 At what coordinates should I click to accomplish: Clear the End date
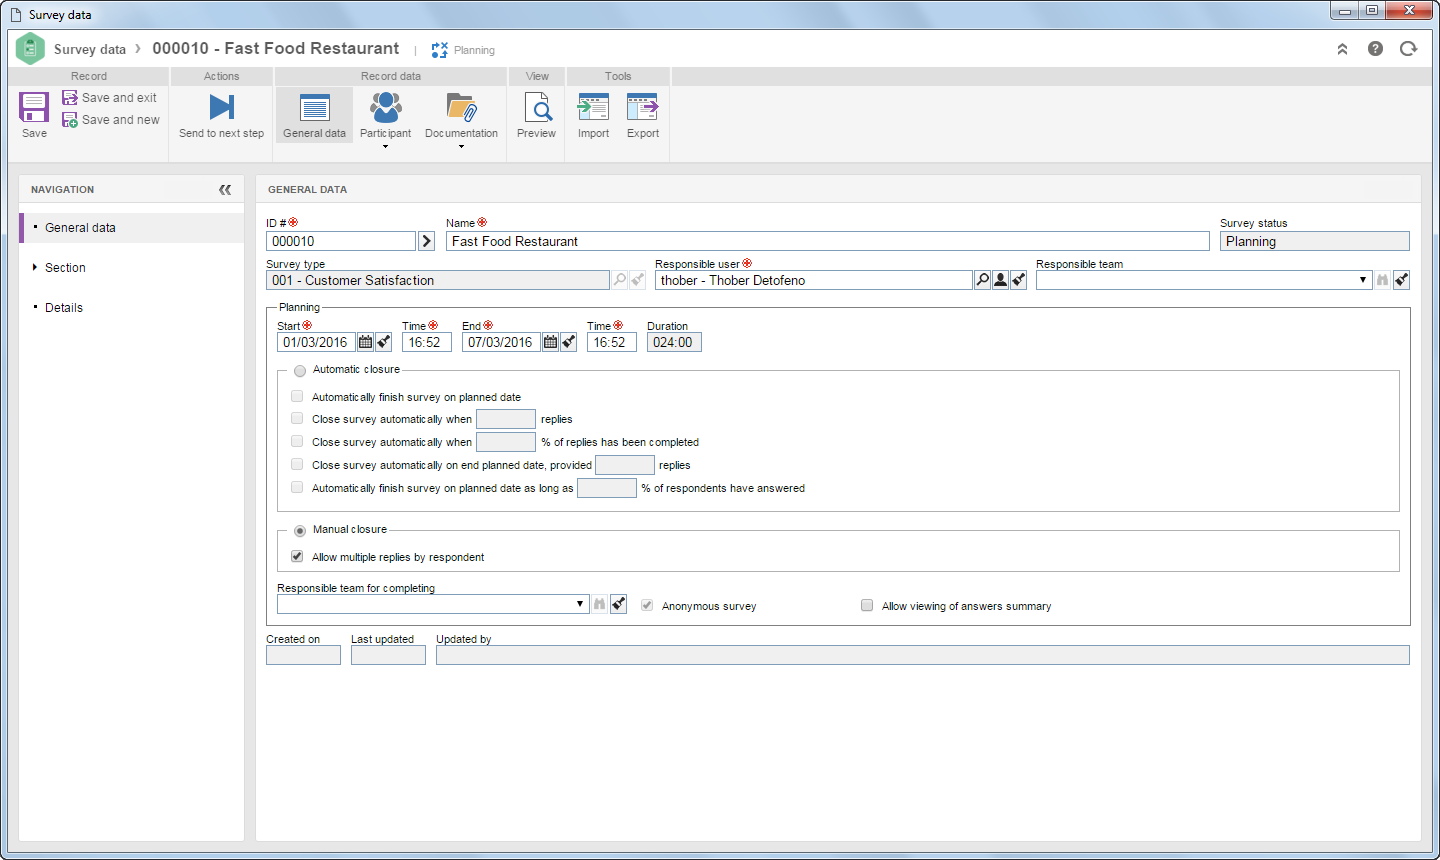(568, 342)
